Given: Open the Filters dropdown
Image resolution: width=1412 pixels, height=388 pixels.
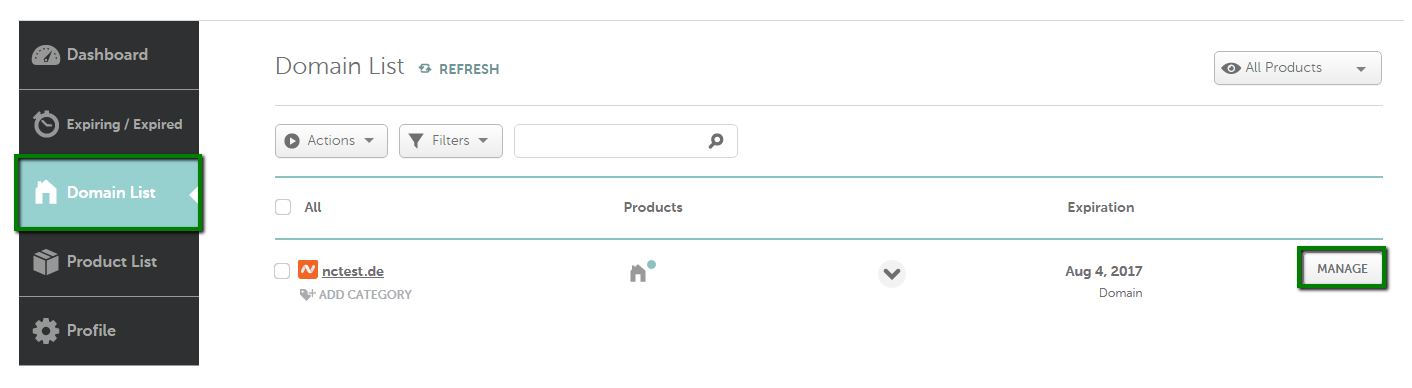Looking at the screenshot, I should pyautogui.click(x=451, y=141).
